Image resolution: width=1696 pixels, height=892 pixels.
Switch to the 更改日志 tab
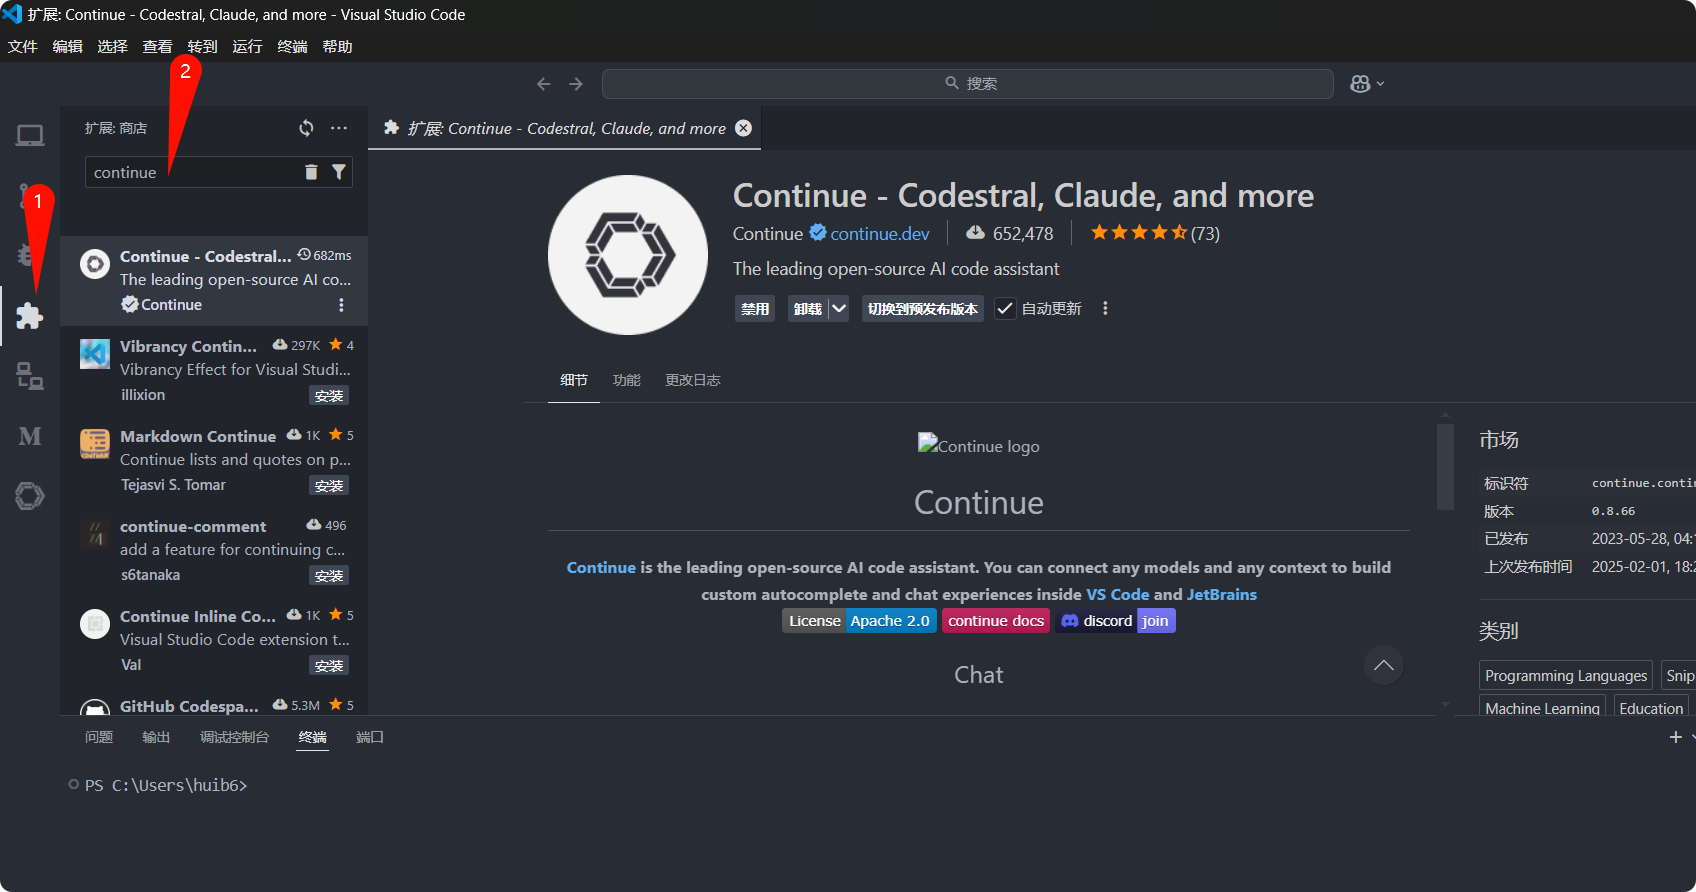pos(693,380)
